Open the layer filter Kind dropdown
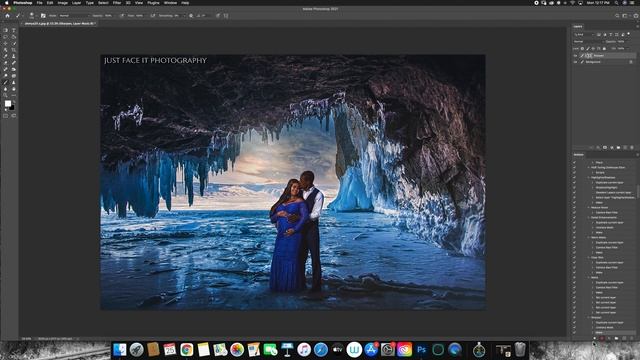This screenshot has height=360, width=640. pyautogui.click(x=584, y=34)
